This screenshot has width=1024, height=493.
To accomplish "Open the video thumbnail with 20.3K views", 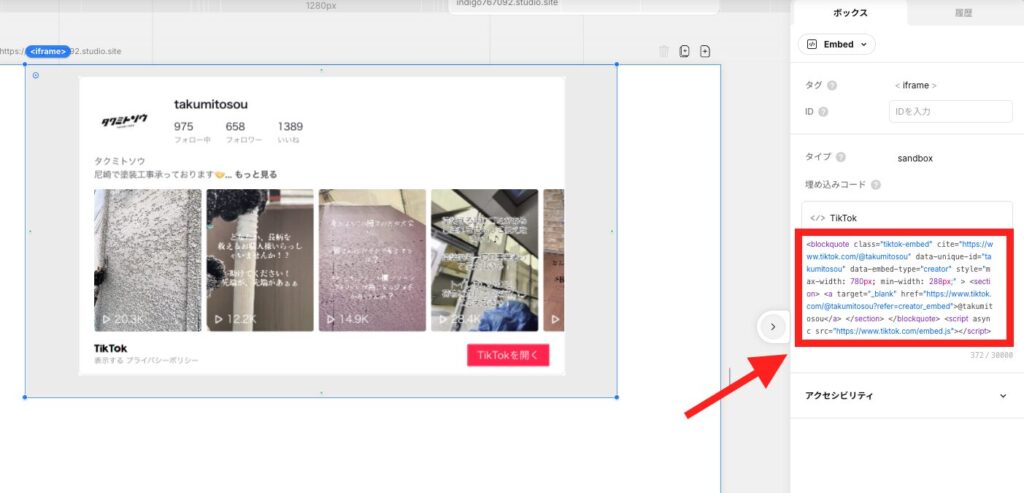I will pyautogui.click(x=148, y=260).
